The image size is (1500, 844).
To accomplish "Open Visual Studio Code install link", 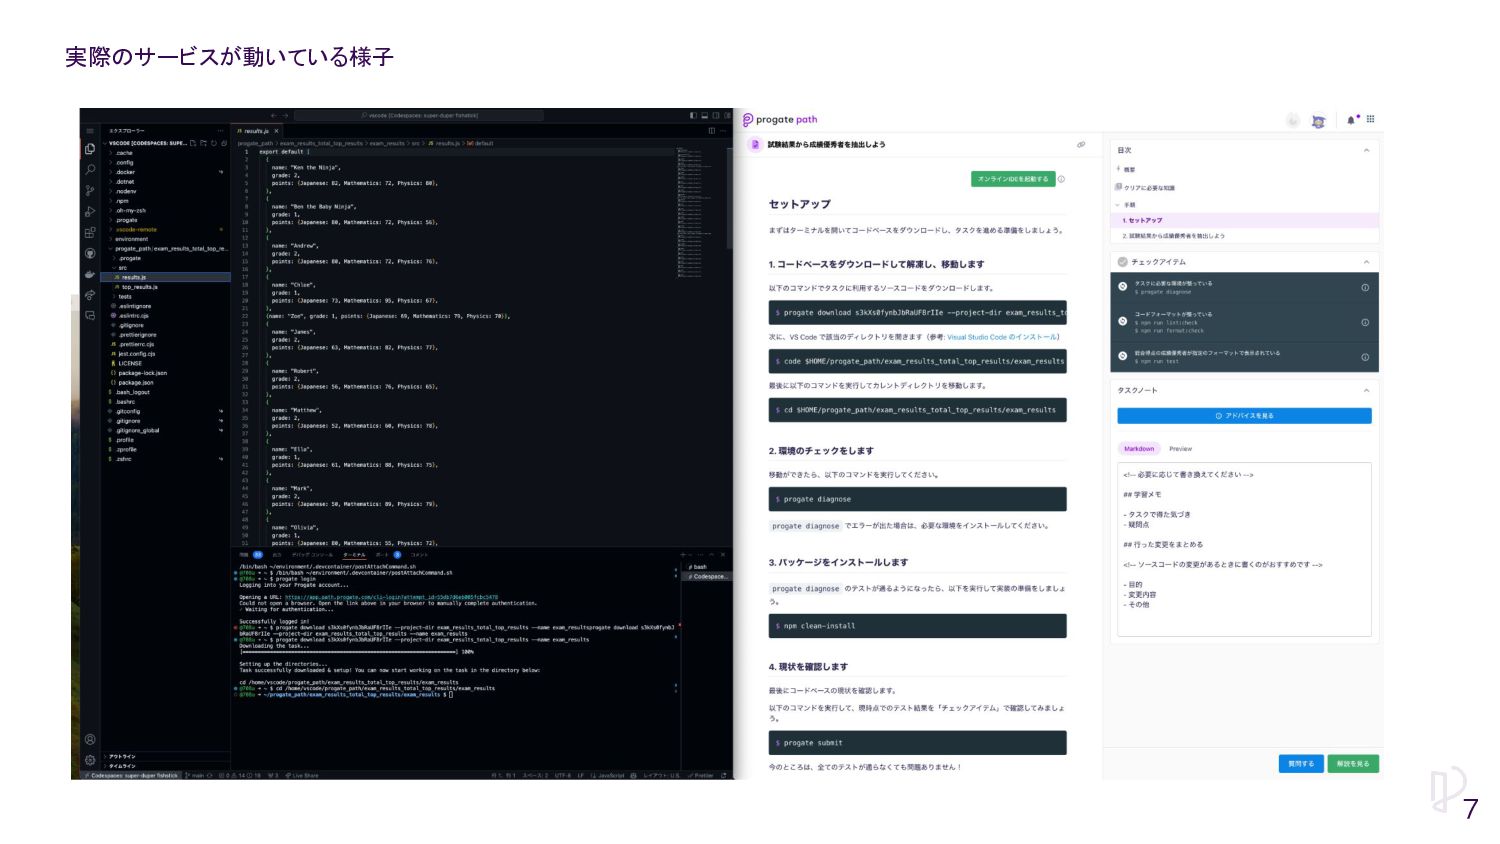I will coord(1002,338).
